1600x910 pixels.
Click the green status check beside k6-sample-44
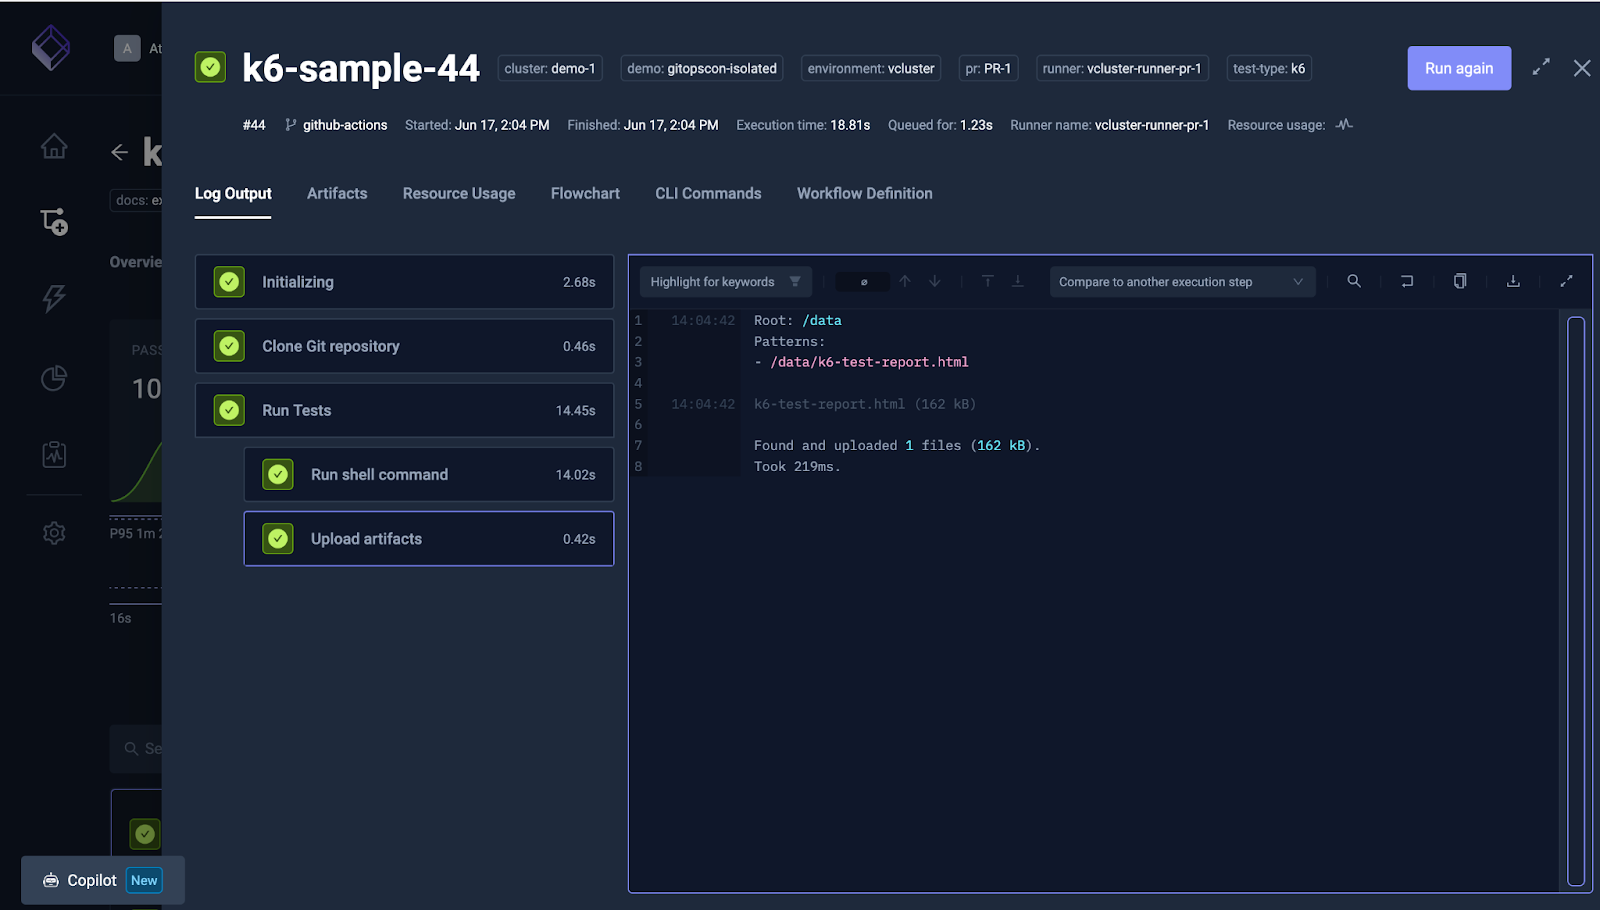pos(210,67)
